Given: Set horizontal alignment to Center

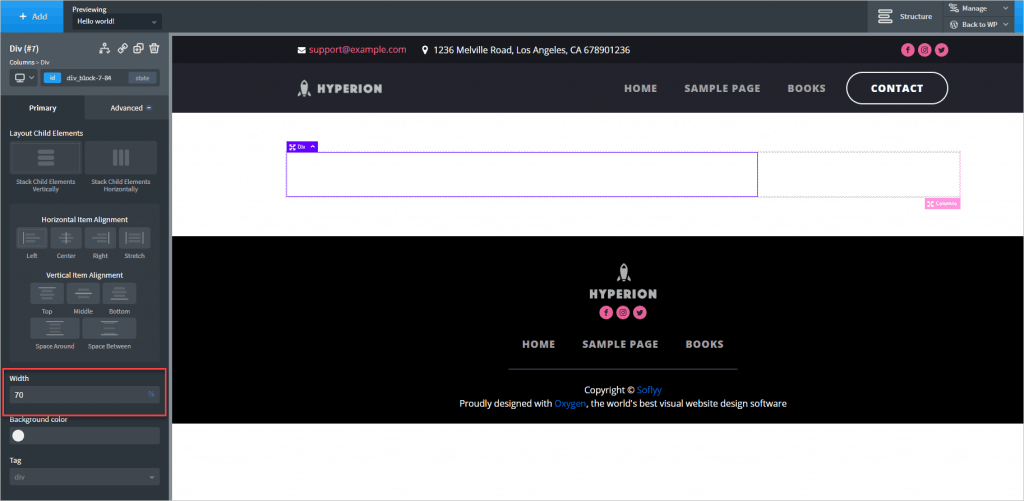Looking at the screenshot, I should [x=66, y=238].
